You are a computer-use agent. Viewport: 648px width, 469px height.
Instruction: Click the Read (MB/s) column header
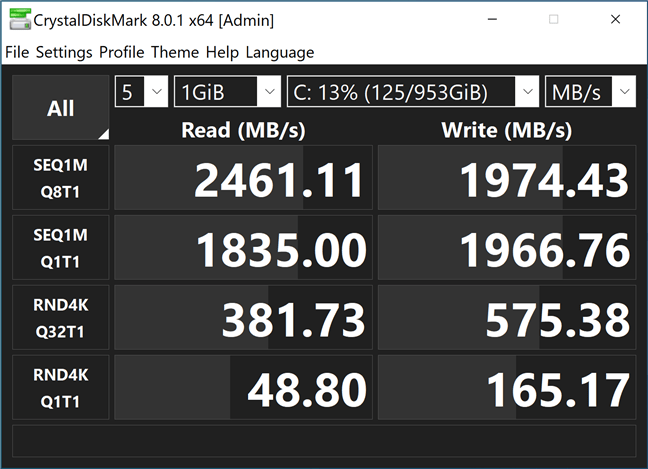243,130
